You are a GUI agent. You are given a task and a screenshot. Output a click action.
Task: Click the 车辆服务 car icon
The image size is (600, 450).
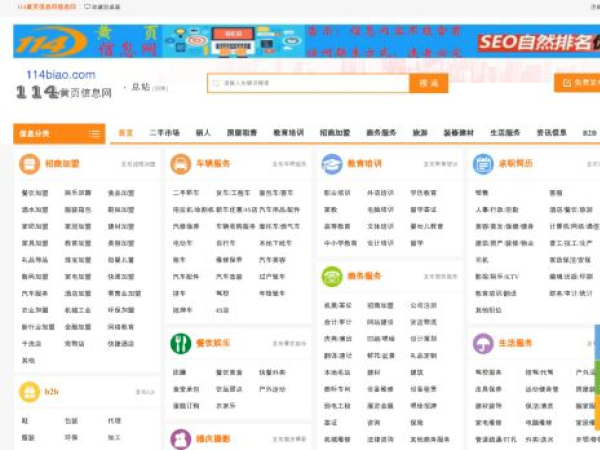(x=181, y=164)
